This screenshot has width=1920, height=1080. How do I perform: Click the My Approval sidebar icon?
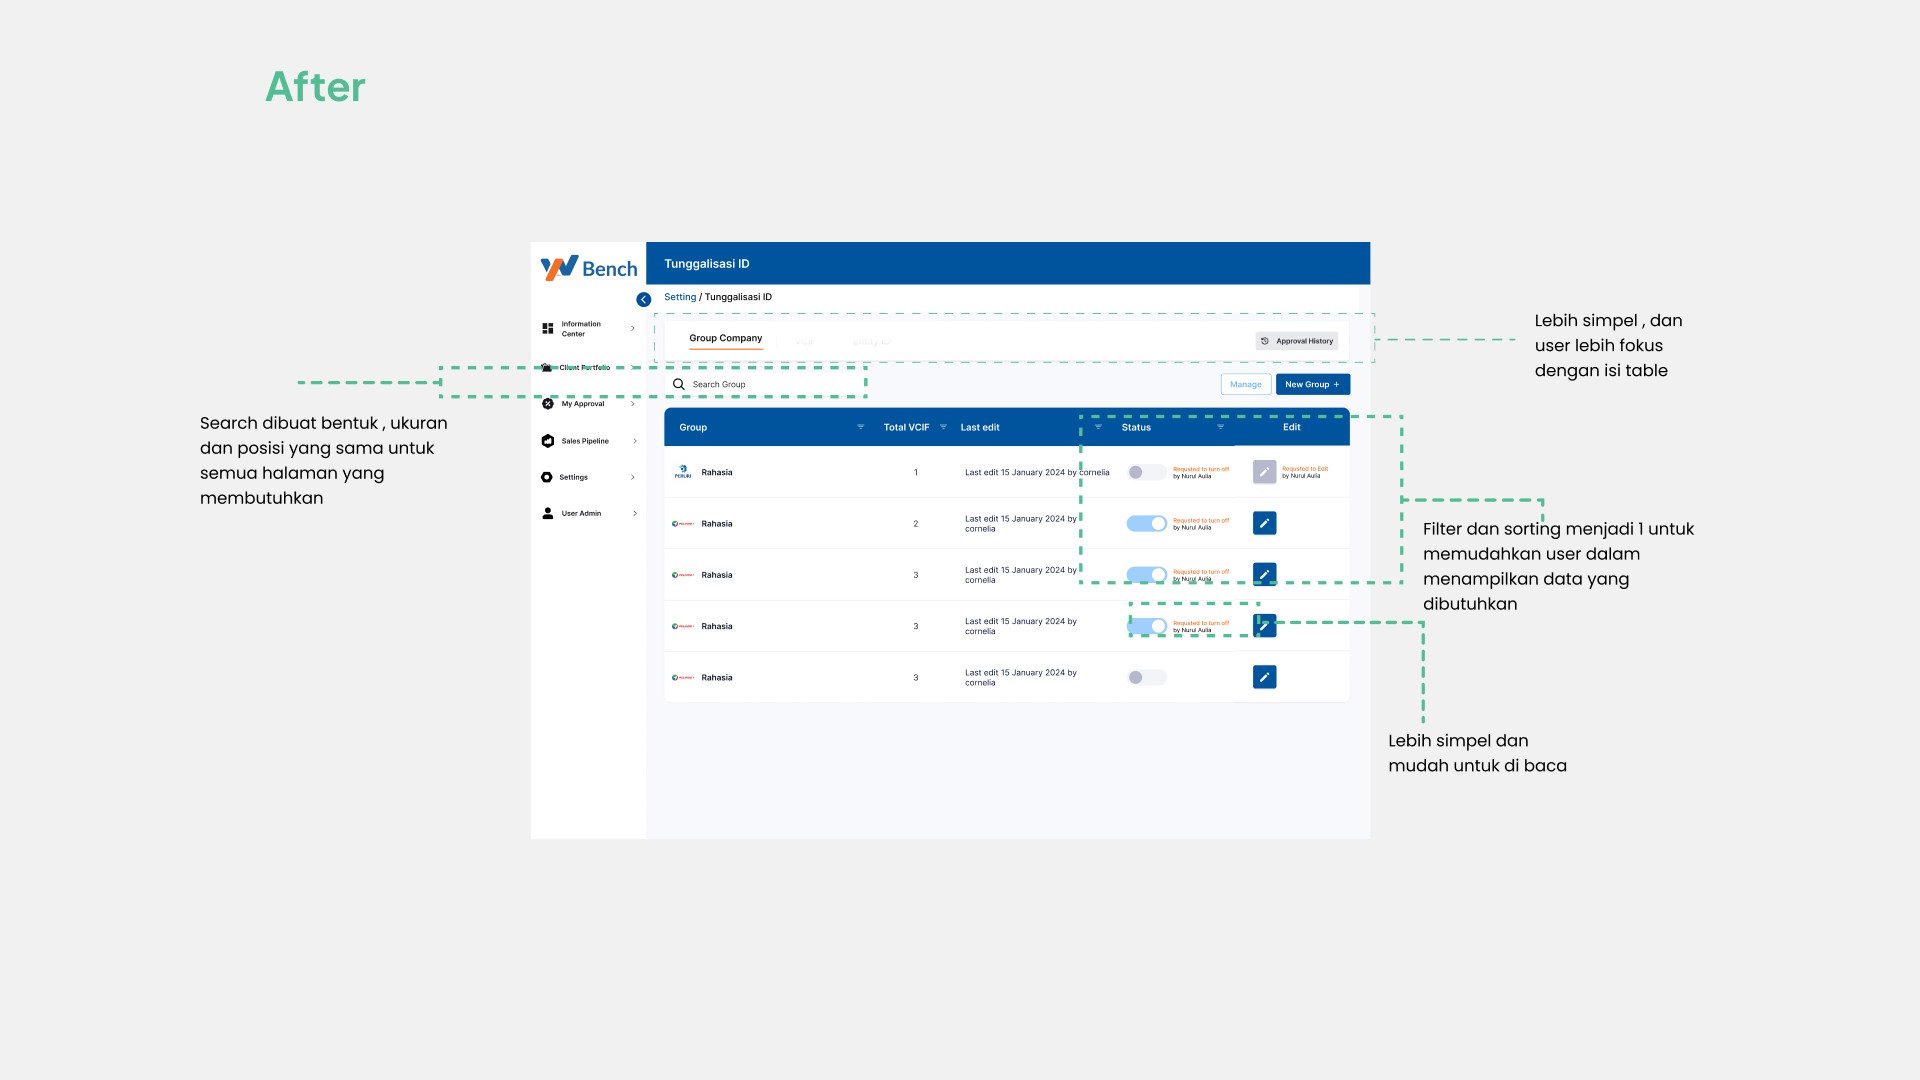click(x=547, y=404)
